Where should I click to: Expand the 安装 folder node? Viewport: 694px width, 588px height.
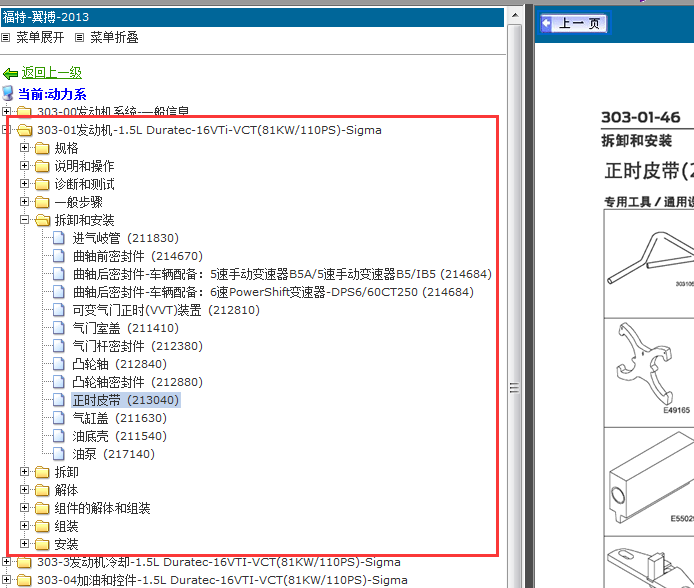click(x=24, y=544)
